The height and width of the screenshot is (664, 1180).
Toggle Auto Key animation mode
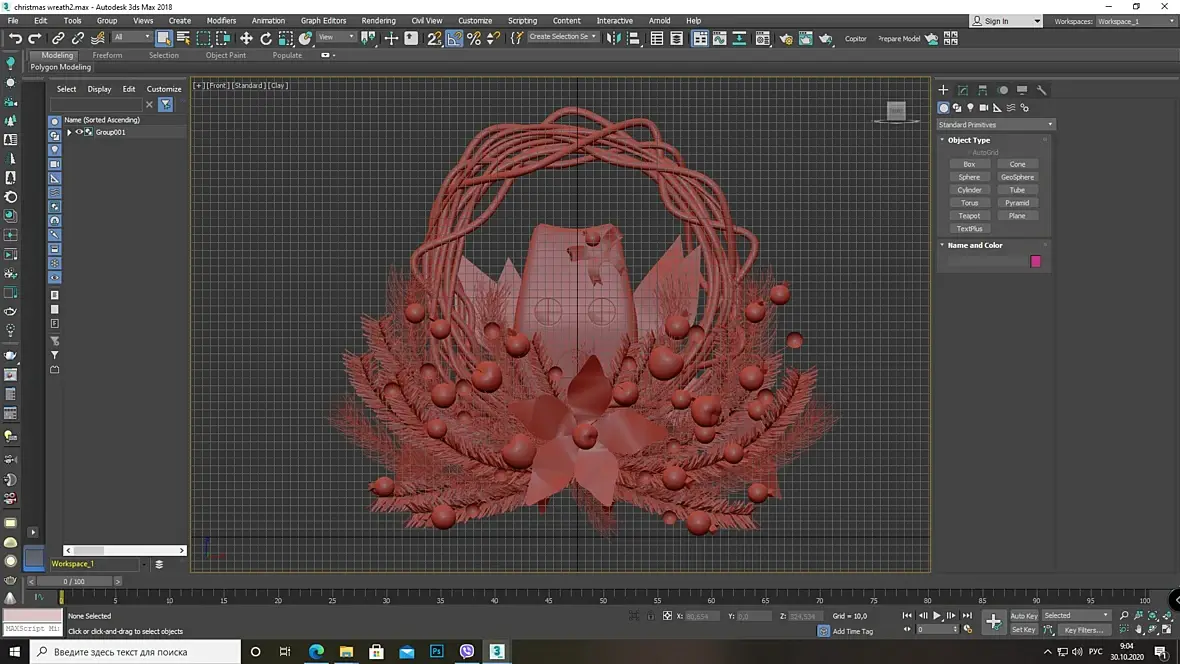1023,616
